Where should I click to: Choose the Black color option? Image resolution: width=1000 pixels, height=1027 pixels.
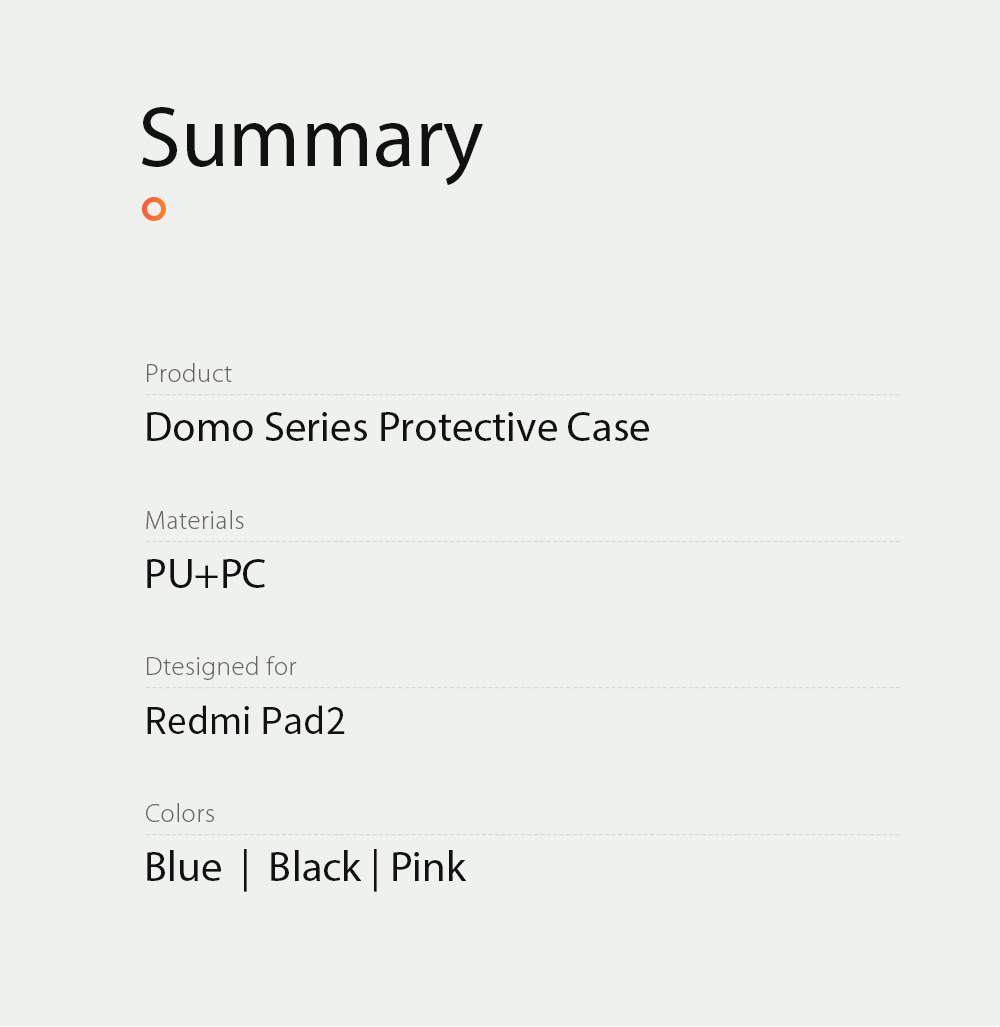pyautogui.click(x=314, y=867)
